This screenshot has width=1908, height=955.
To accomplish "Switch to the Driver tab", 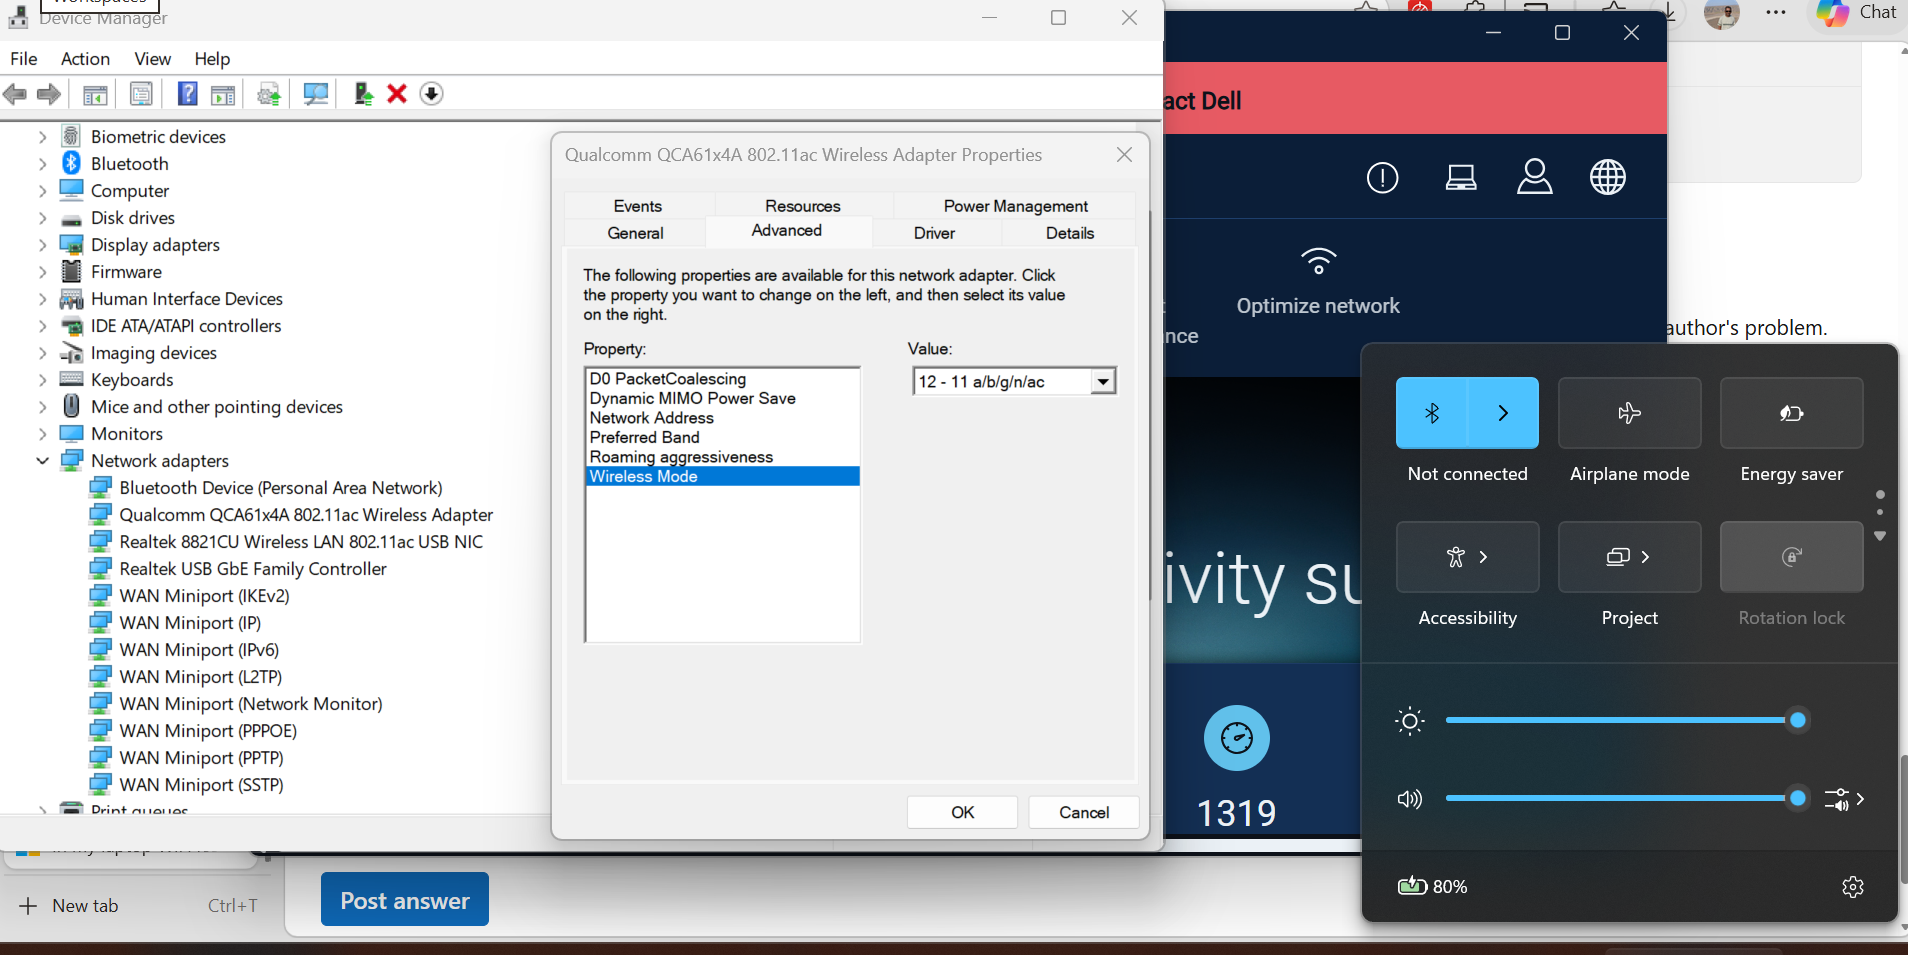I will pos(934,233).
